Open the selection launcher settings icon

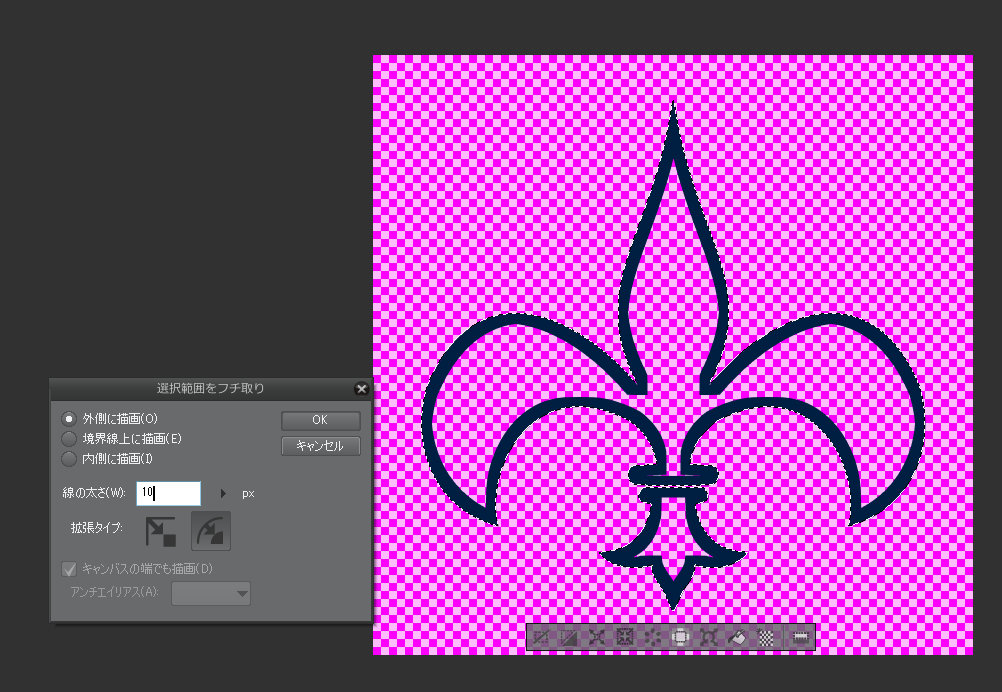pos(800,637)
